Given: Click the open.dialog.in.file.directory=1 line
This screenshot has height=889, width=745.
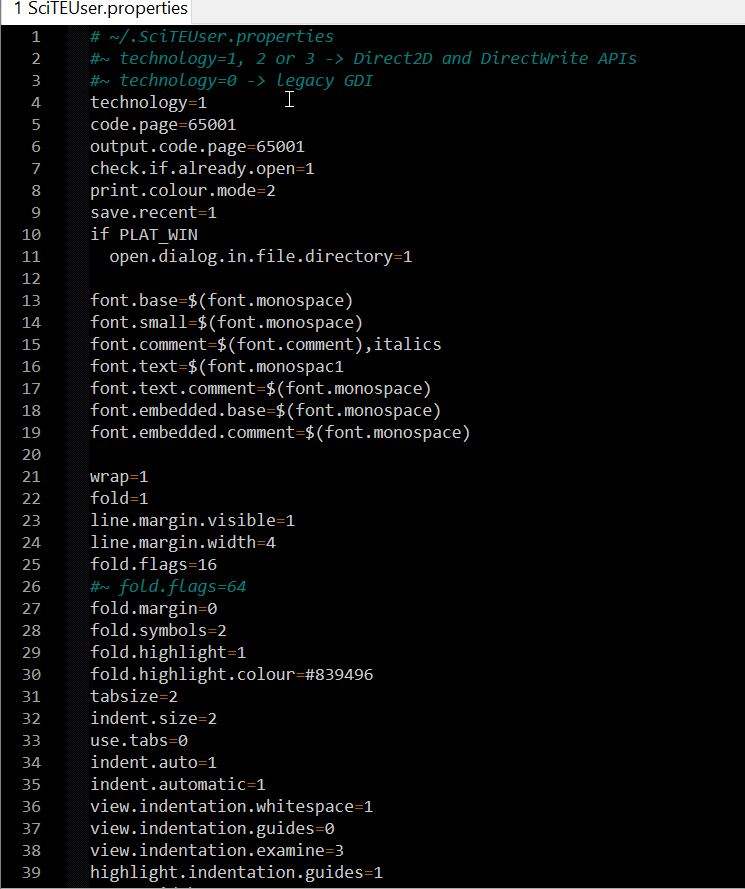Looking at the screenshot, I should point(260,257).
